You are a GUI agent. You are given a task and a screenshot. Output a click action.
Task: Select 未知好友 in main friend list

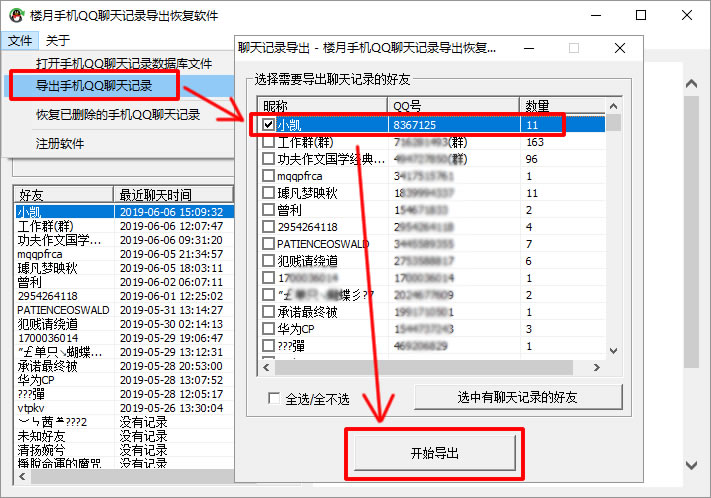click(x=41, y=436)
